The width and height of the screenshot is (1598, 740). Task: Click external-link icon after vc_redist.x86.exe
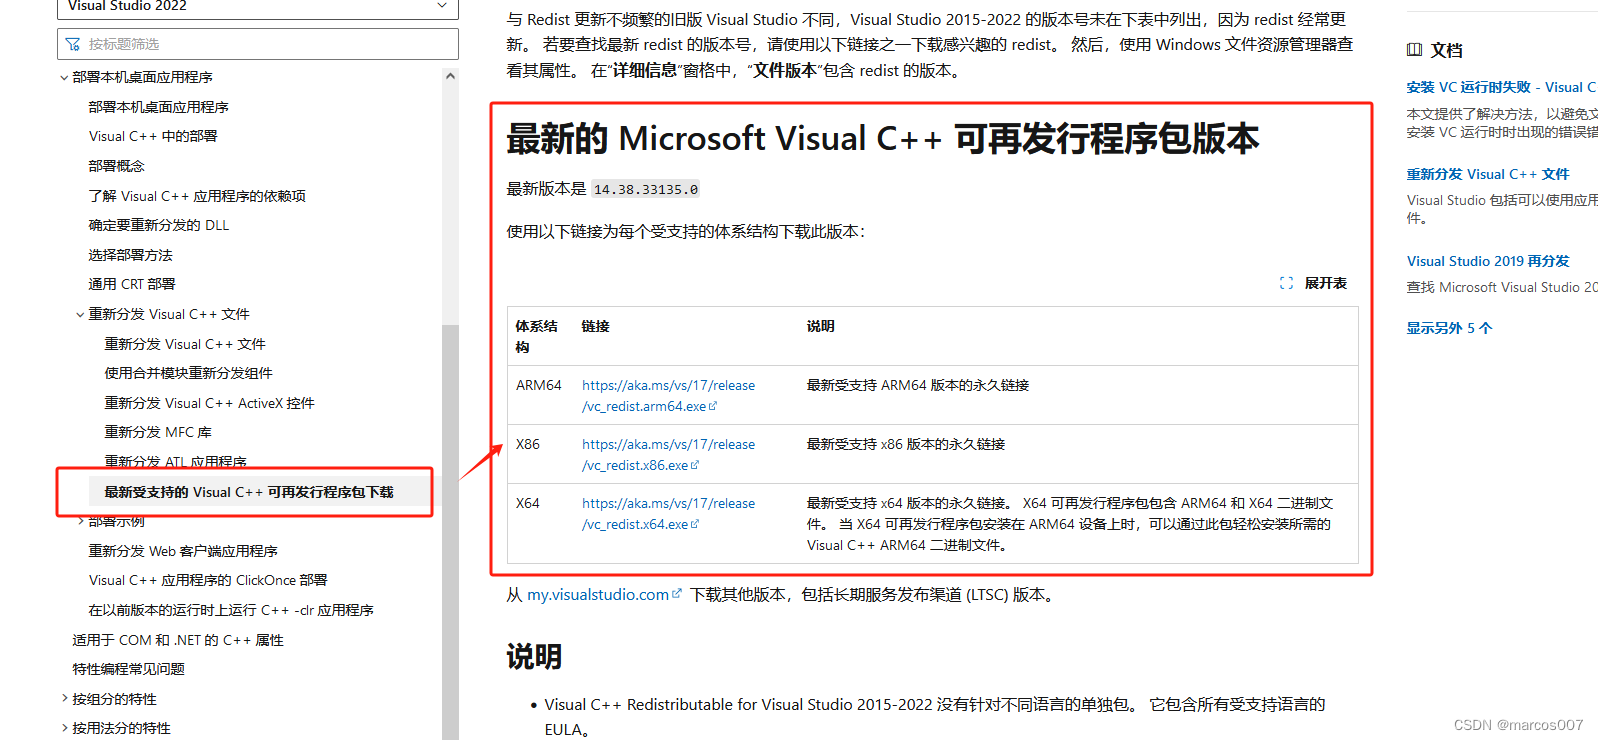(x=695, y=465)
